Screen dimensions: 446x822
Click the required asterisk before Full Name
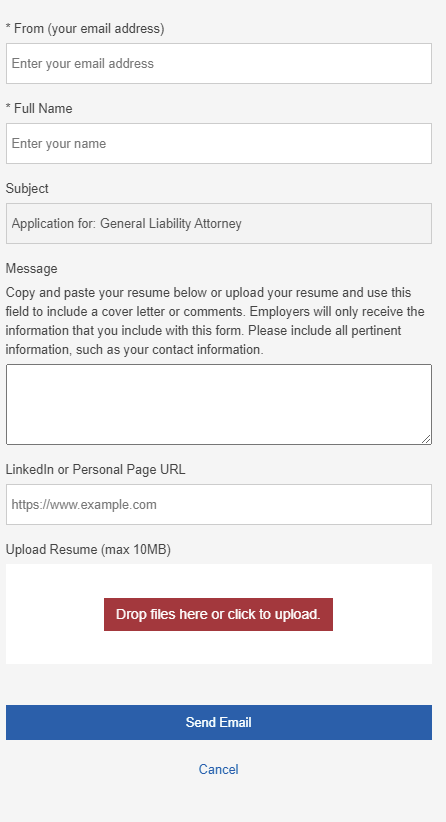pyautogui.click(x=8, y=107)
